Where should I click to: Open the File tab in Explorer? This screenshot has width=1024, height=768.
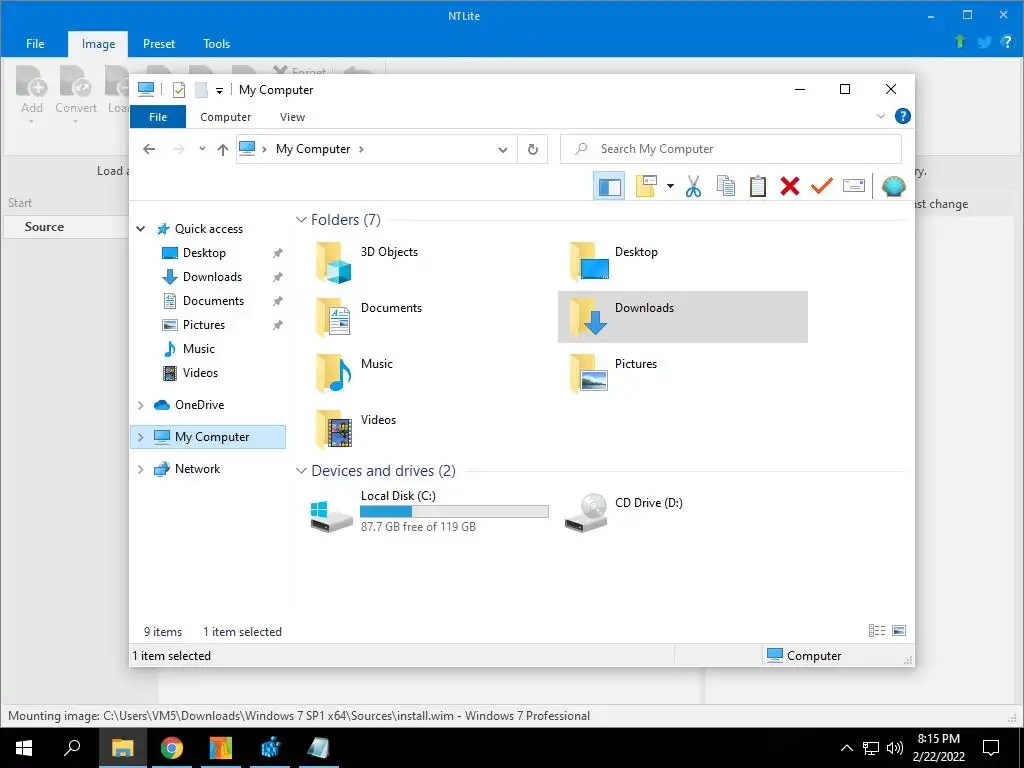point(158,117)
